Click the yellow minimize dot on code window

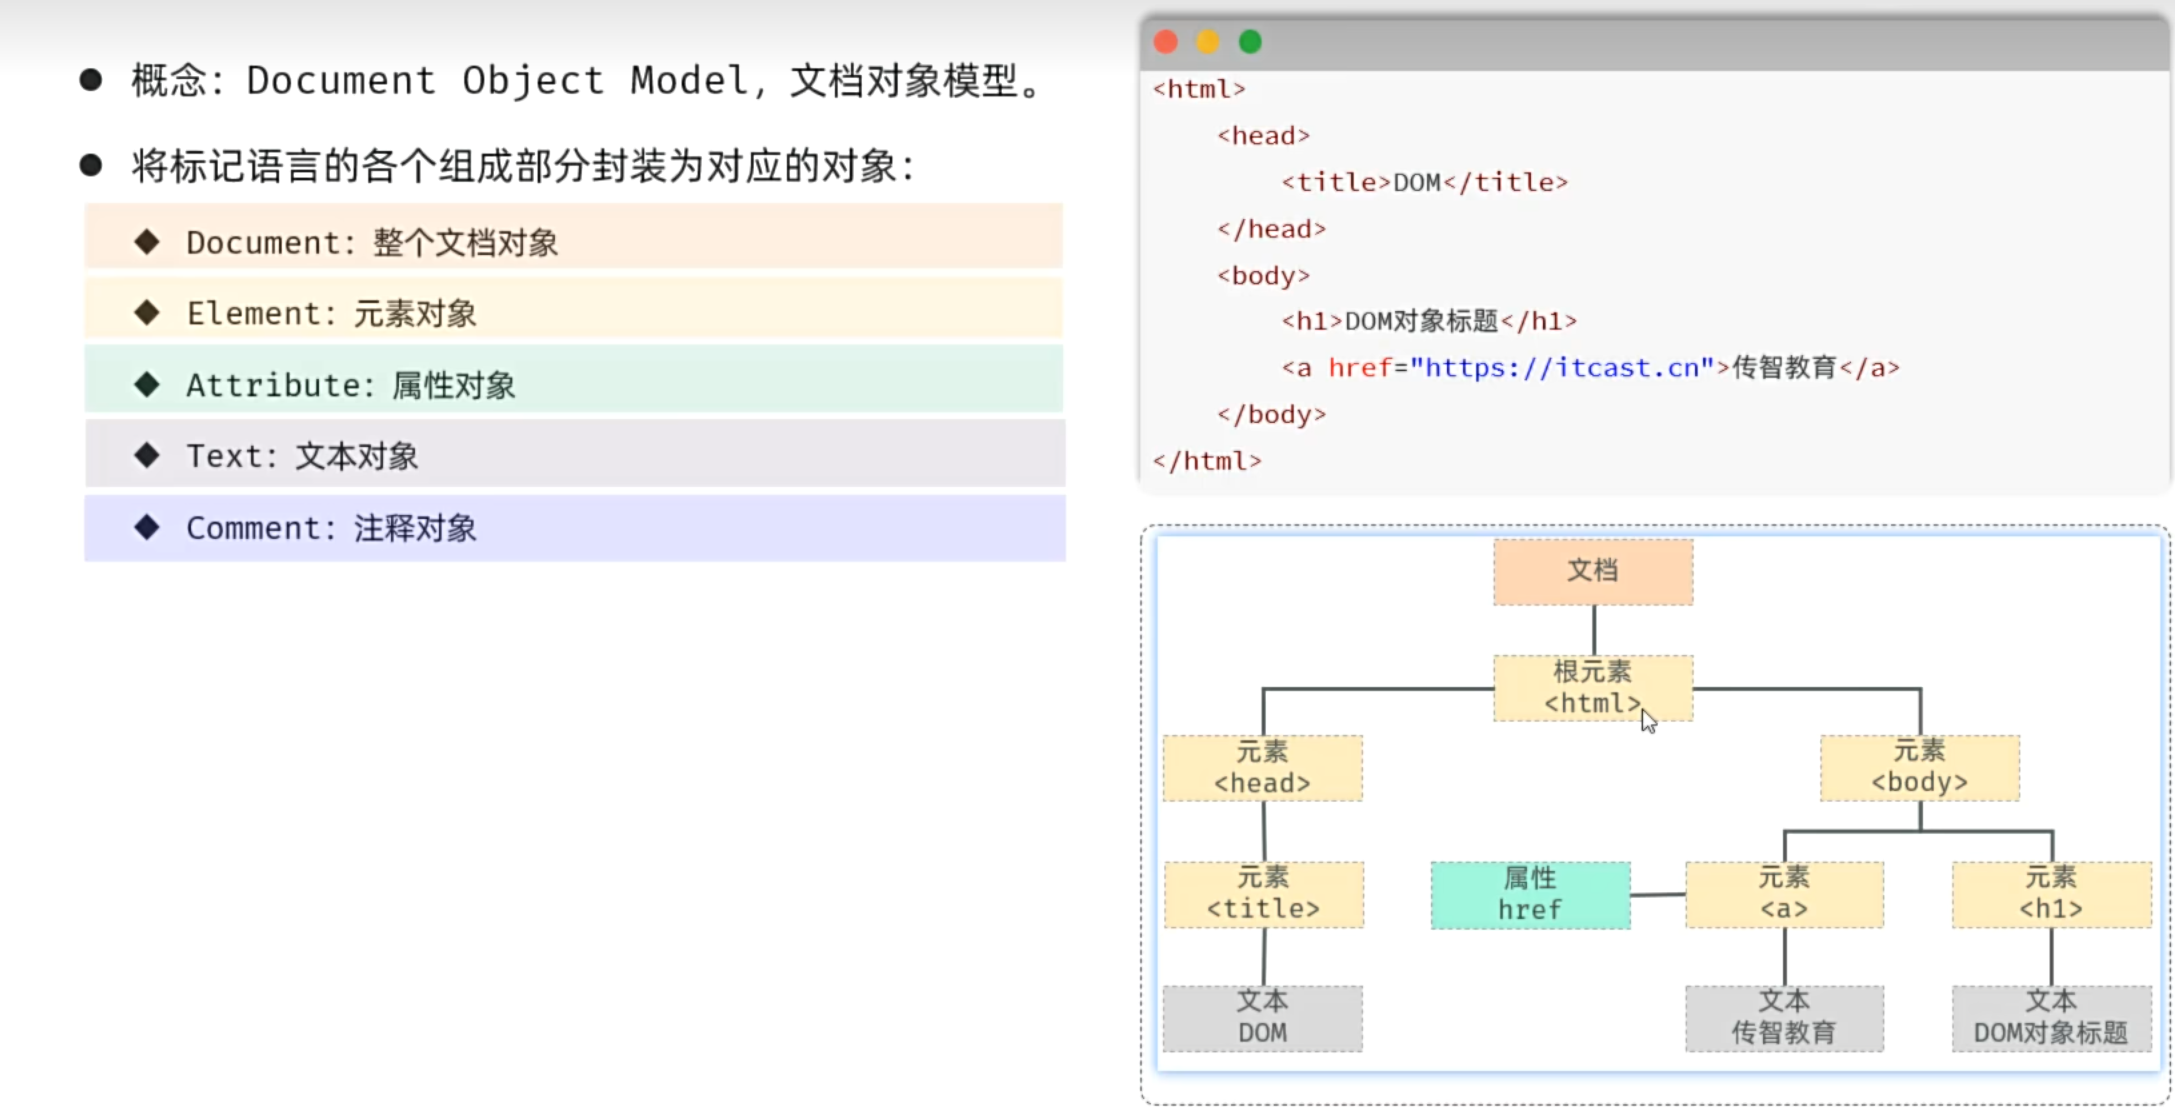[x=1208, y=42]
